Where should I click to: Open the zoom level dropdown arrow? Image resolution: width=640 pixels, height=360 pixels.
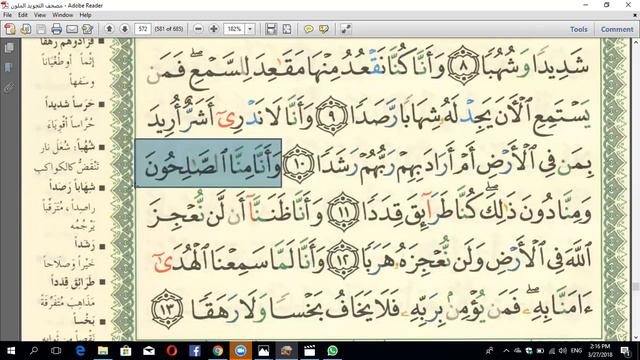250,29
